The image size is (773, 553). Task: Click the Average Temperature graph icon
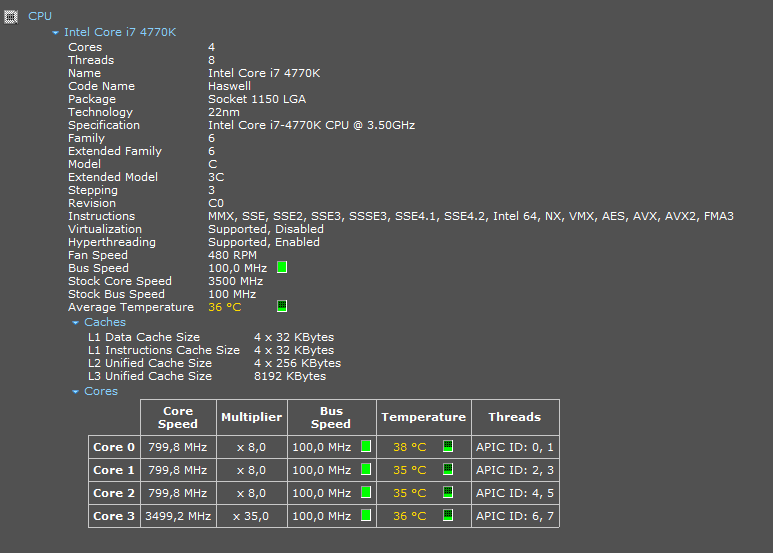[282, 306]
